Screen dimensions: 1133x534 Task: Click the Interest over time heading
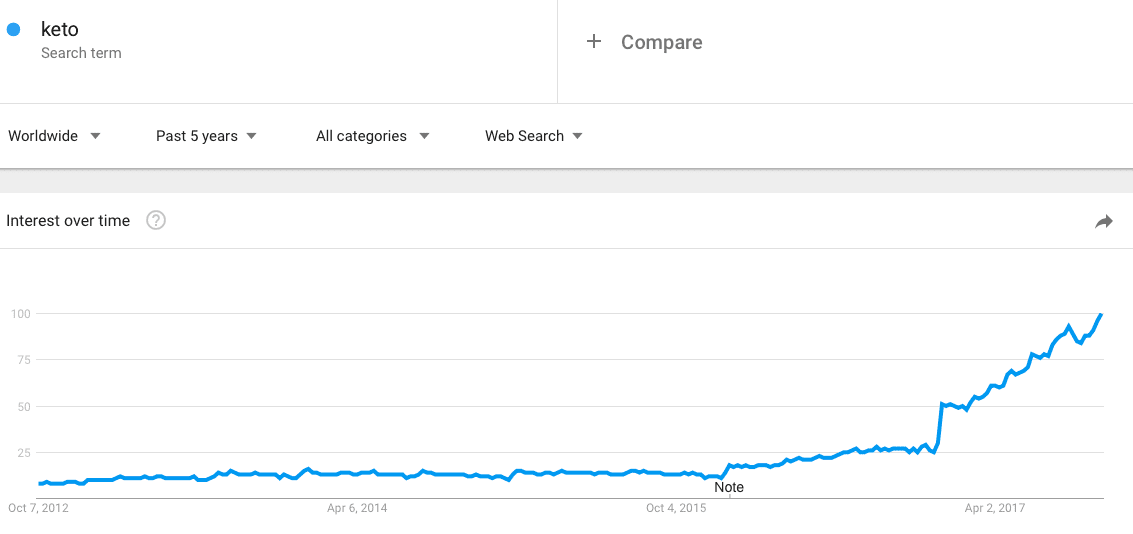tap(68, 221)
